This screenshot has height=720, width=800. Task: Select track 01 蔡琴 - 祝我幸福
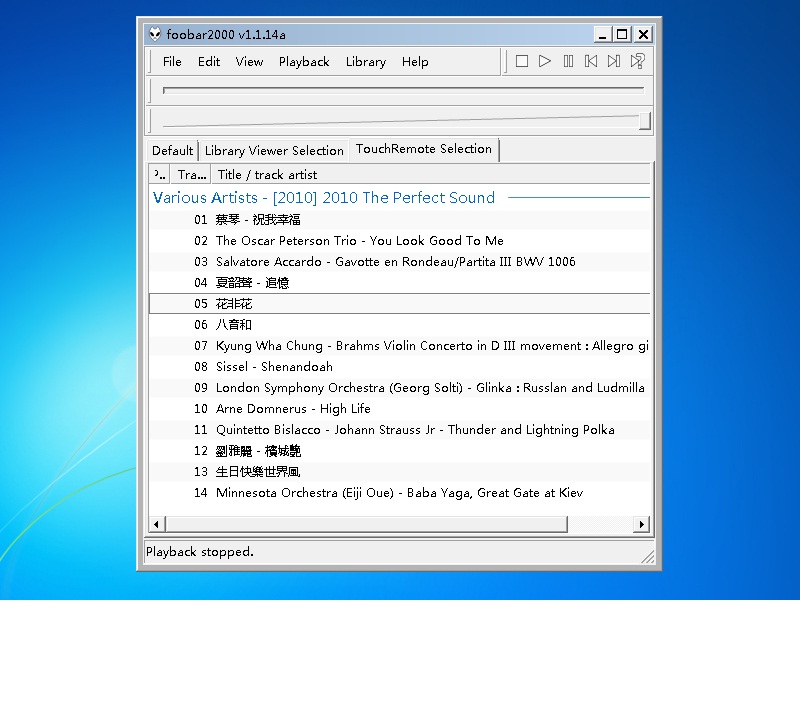click(399, 220)
